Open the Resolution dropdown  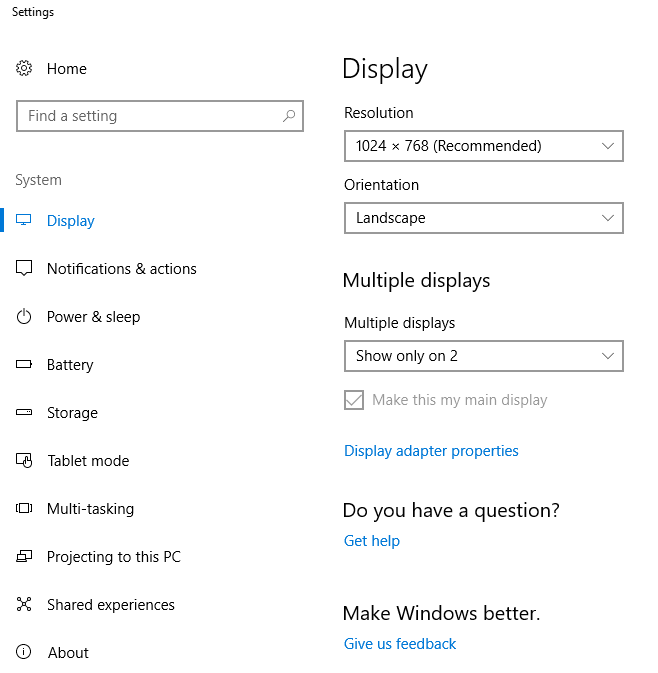point(484,146)
